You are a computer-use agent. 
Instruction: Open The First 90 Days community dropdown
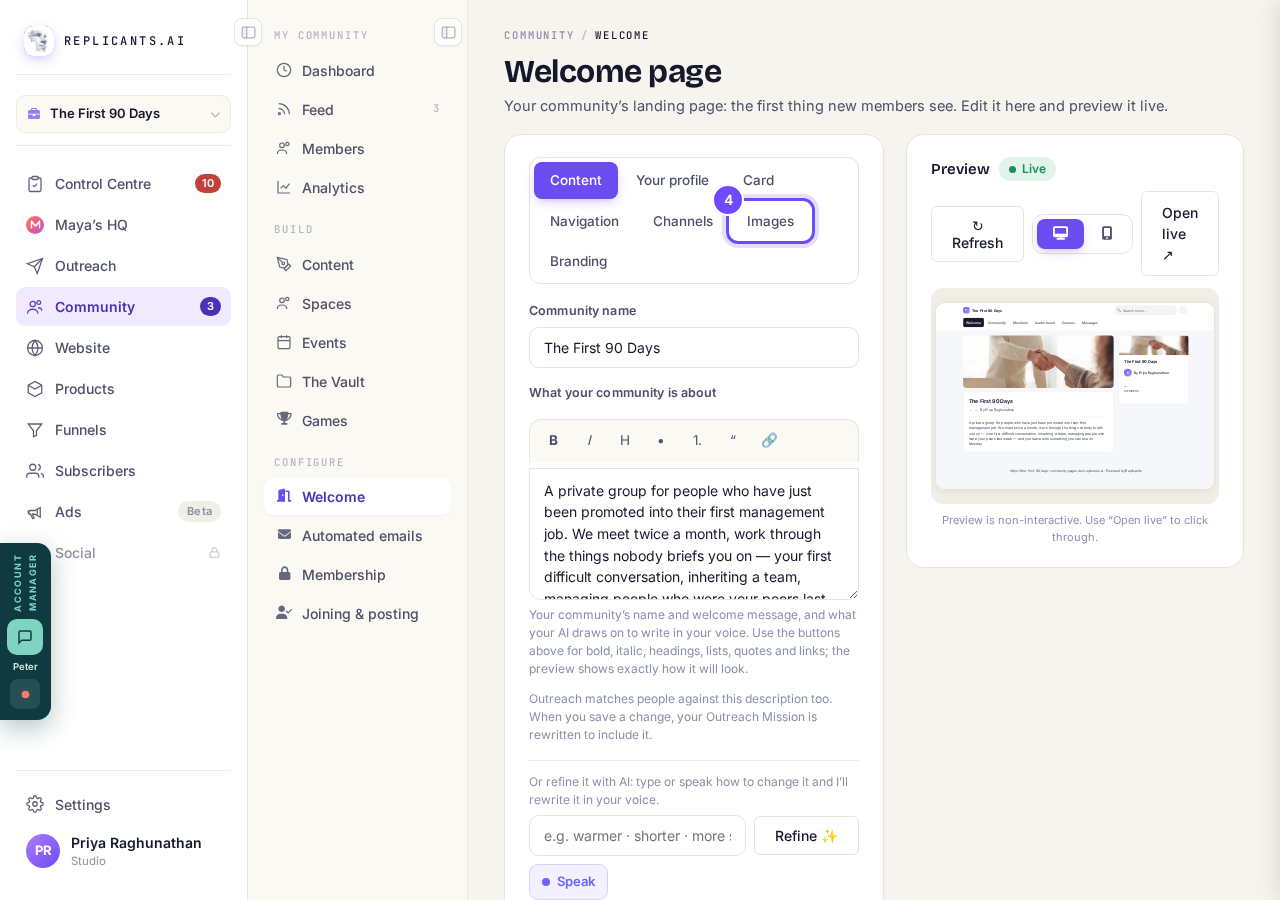point(123,114)
